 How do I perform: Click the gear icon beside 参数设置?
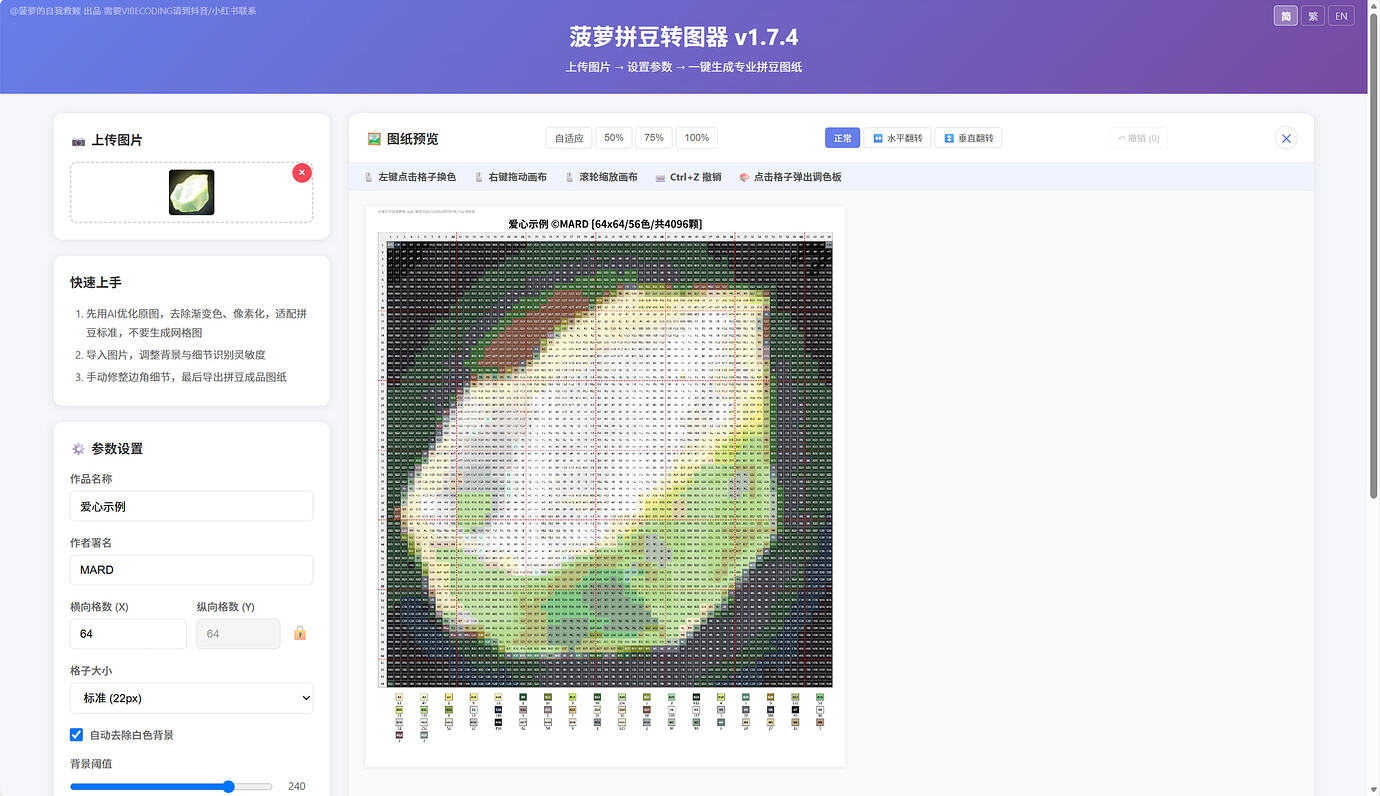point(78,449)
